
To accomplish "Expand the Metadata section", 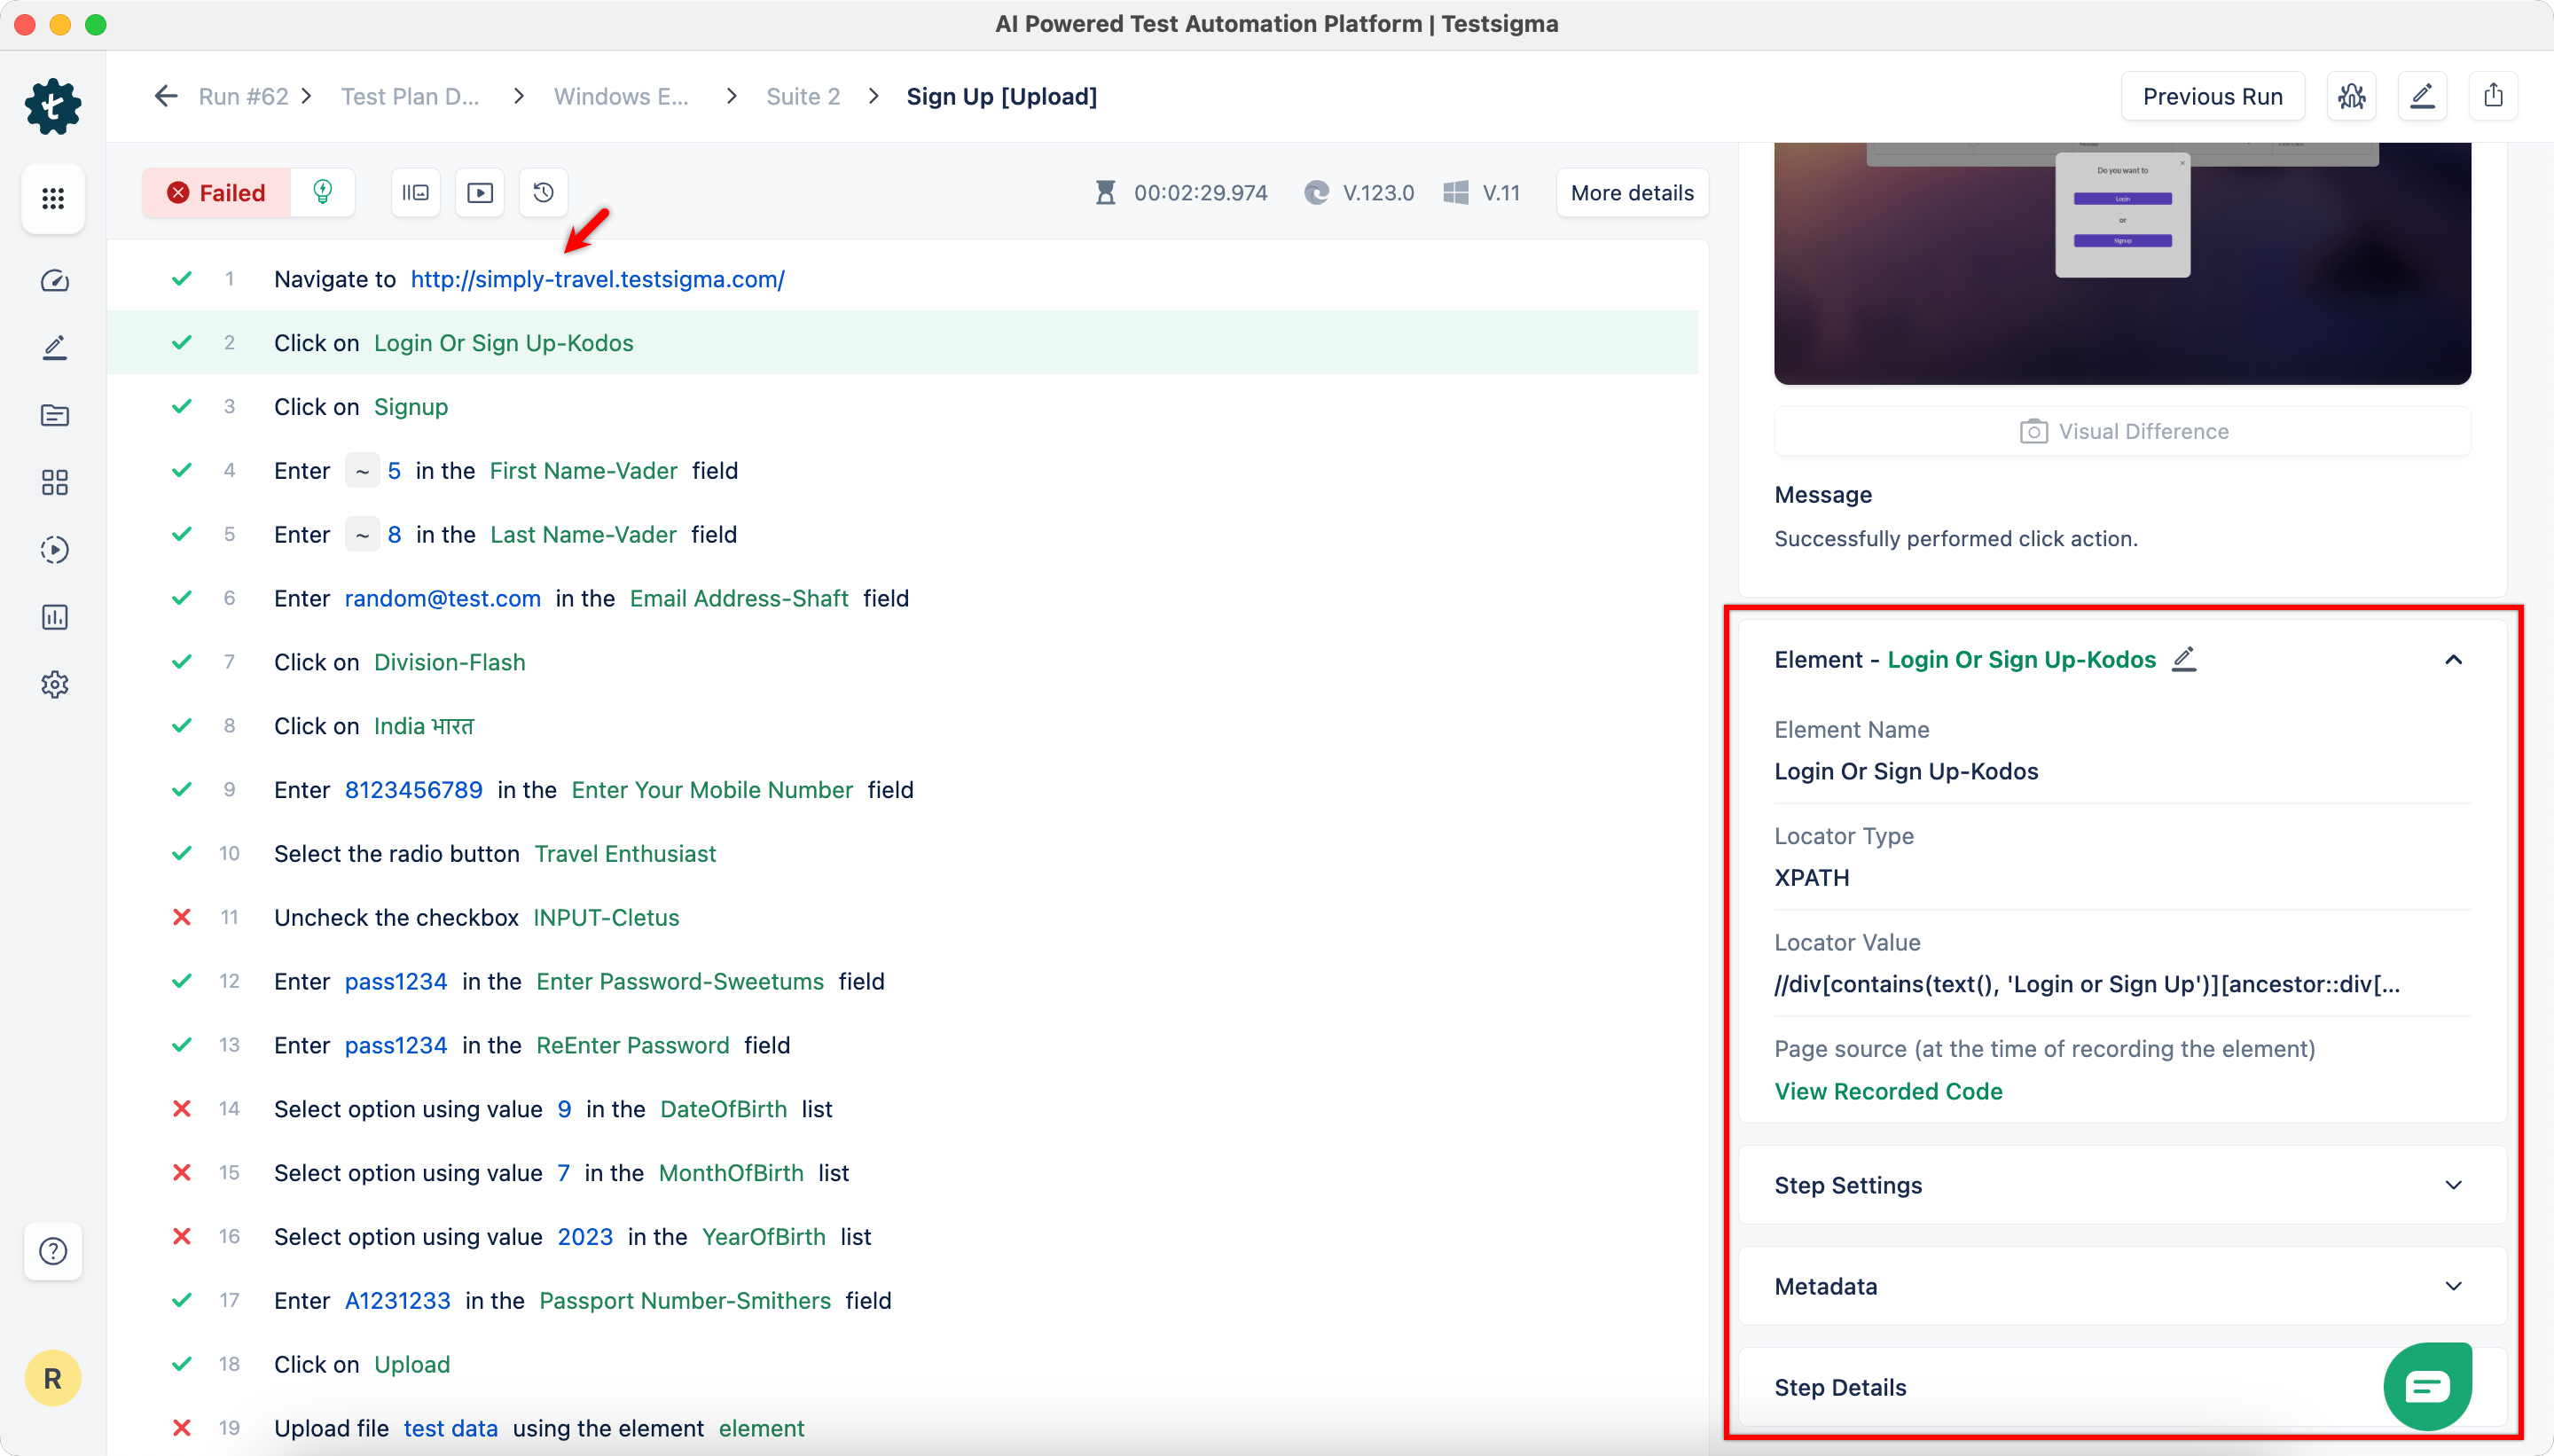I will click(2454, 1286).
